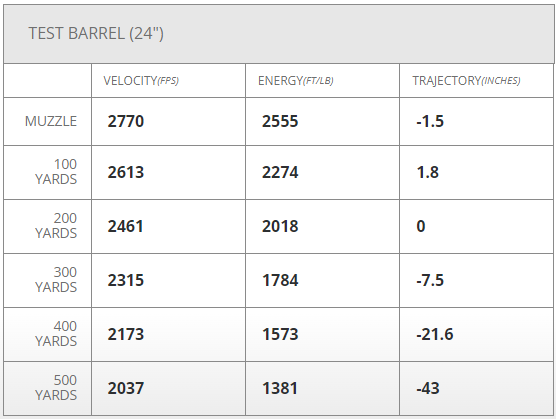Click the TEST BARREL (24") header
The width and height of the screenshot is (556, 419).
point(96,34)
